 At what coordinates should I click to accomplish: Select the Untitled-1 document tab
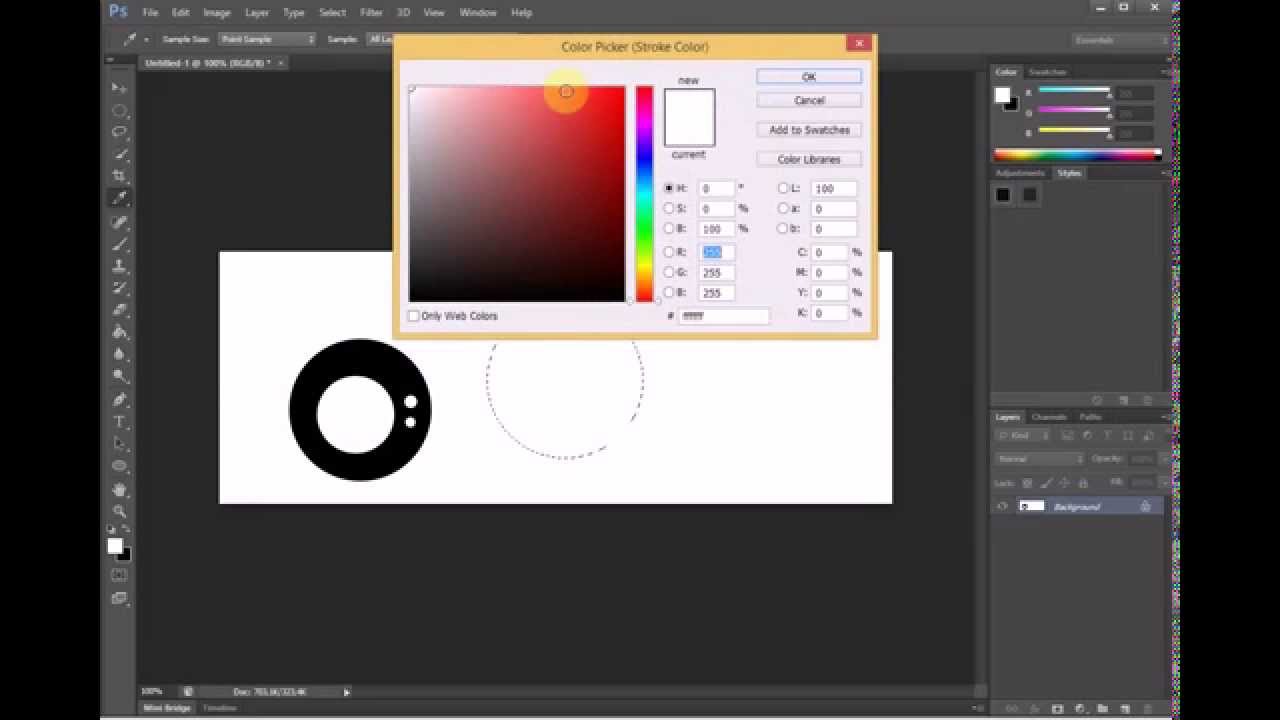(x=207, y=62)
